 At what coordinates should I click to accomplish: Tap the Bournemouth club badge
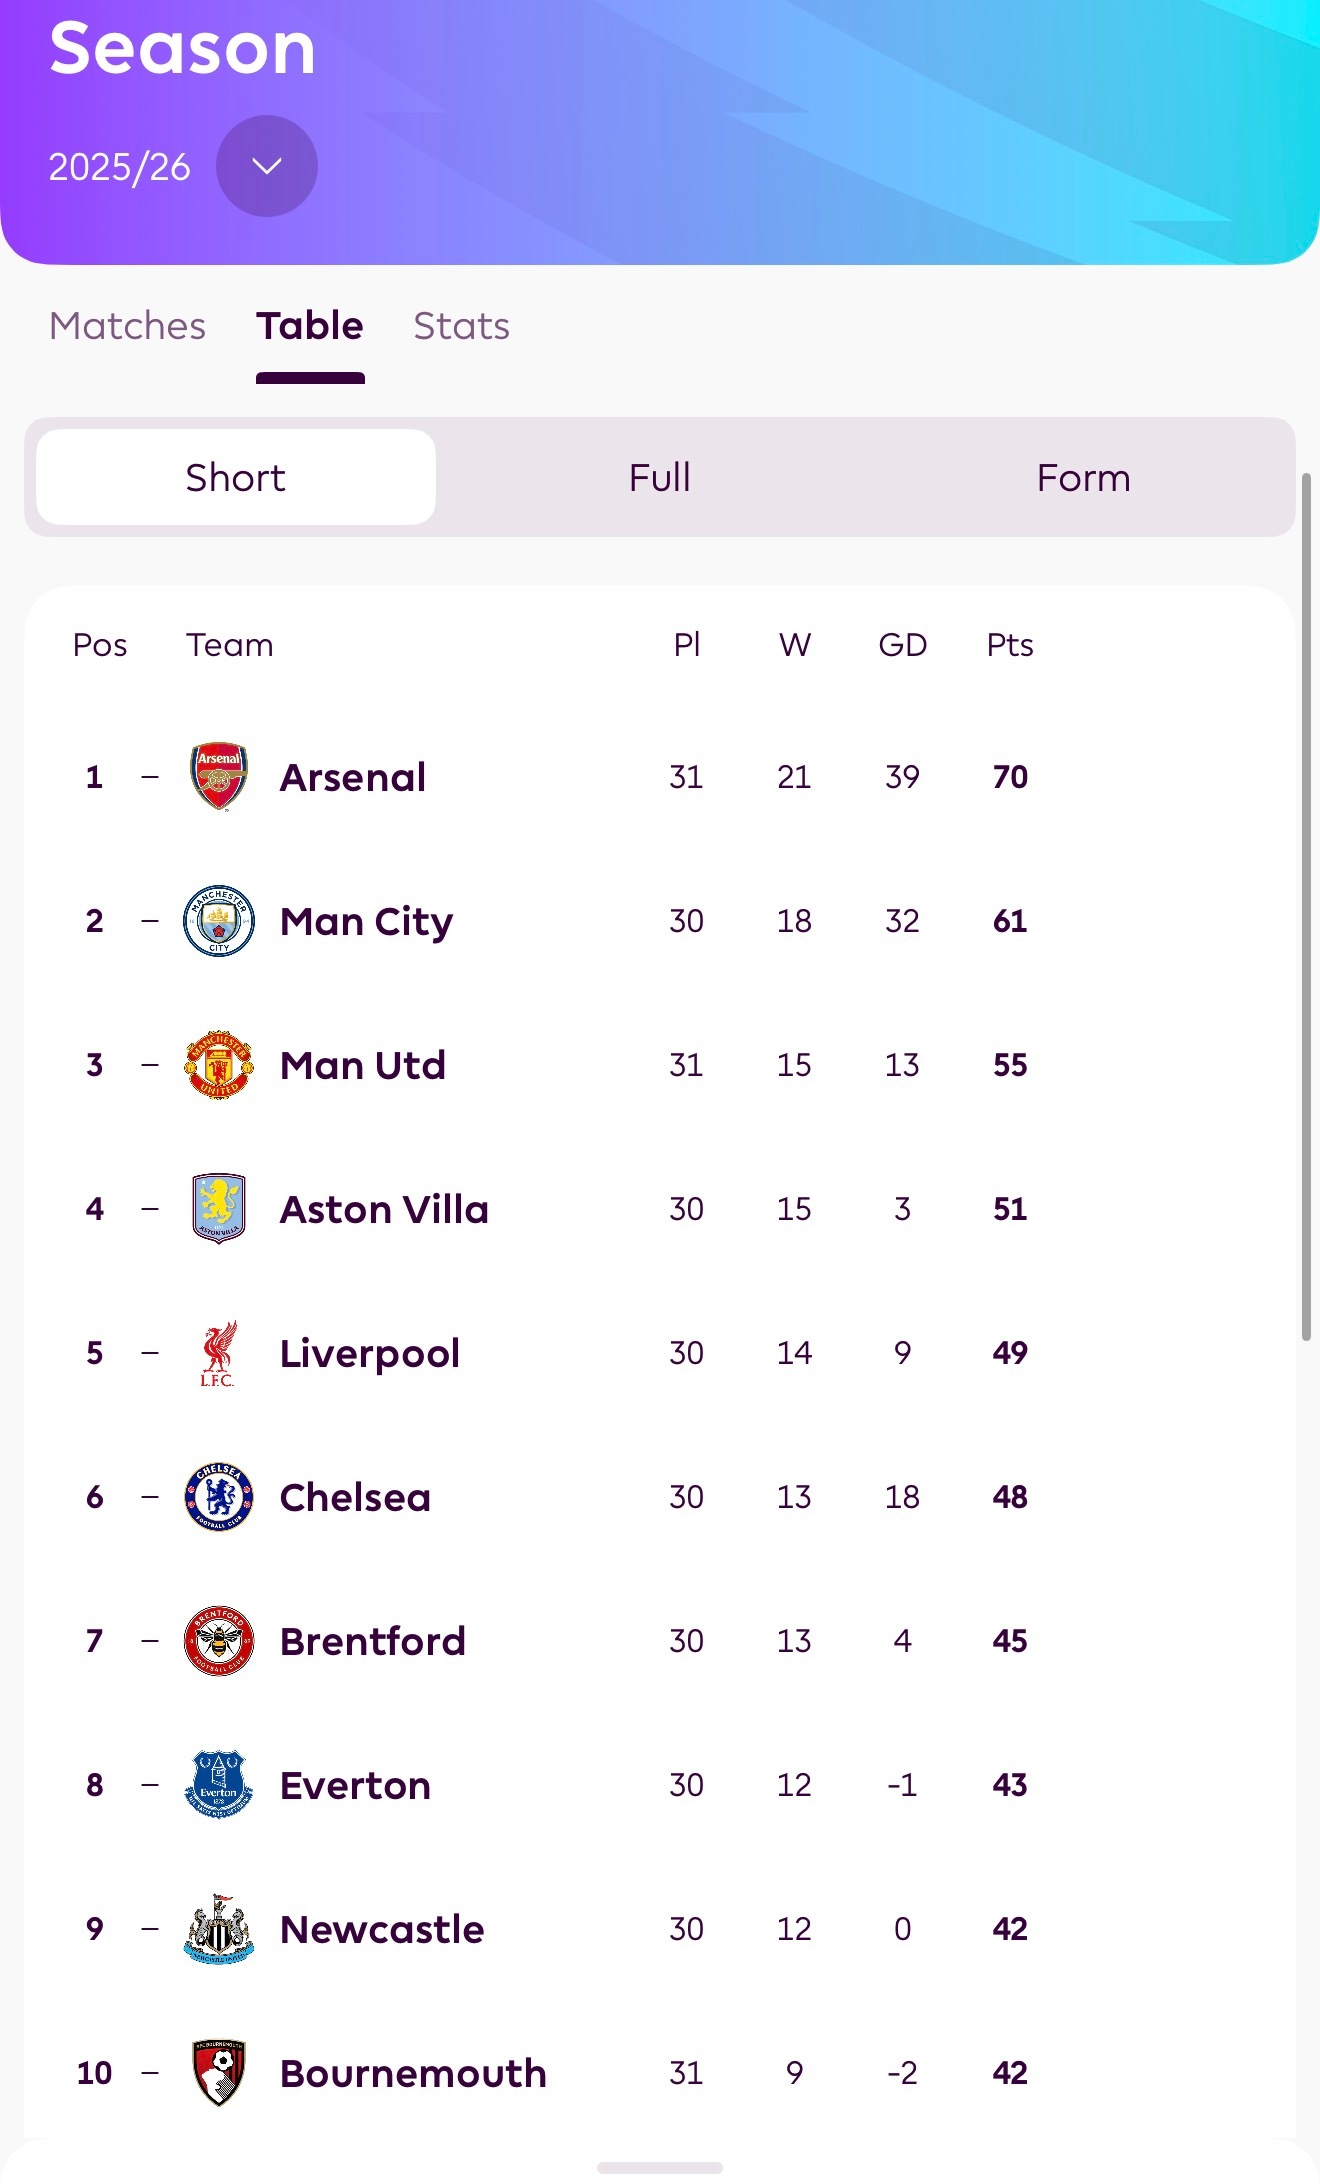pos(219,2073)
